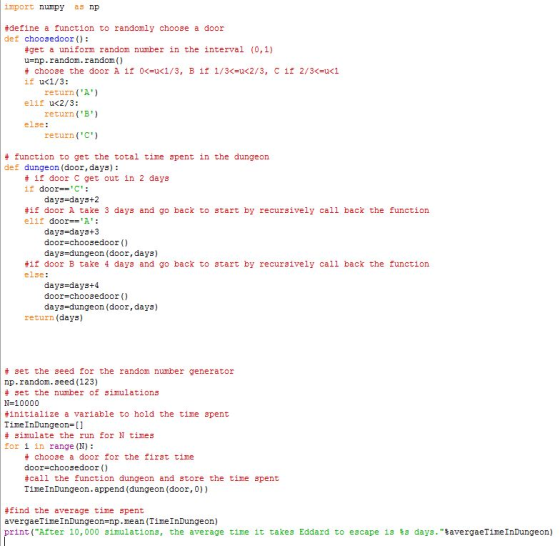Click the elif u<2/3: condition
Viewport: 560px width, 546px height.
tap(51, 103)
